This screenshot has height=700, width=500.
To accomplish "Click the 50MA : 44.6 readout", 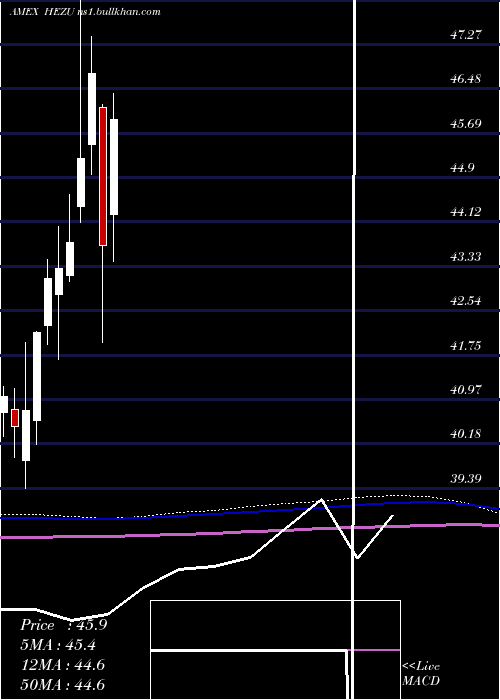I will tap(62, 685).
